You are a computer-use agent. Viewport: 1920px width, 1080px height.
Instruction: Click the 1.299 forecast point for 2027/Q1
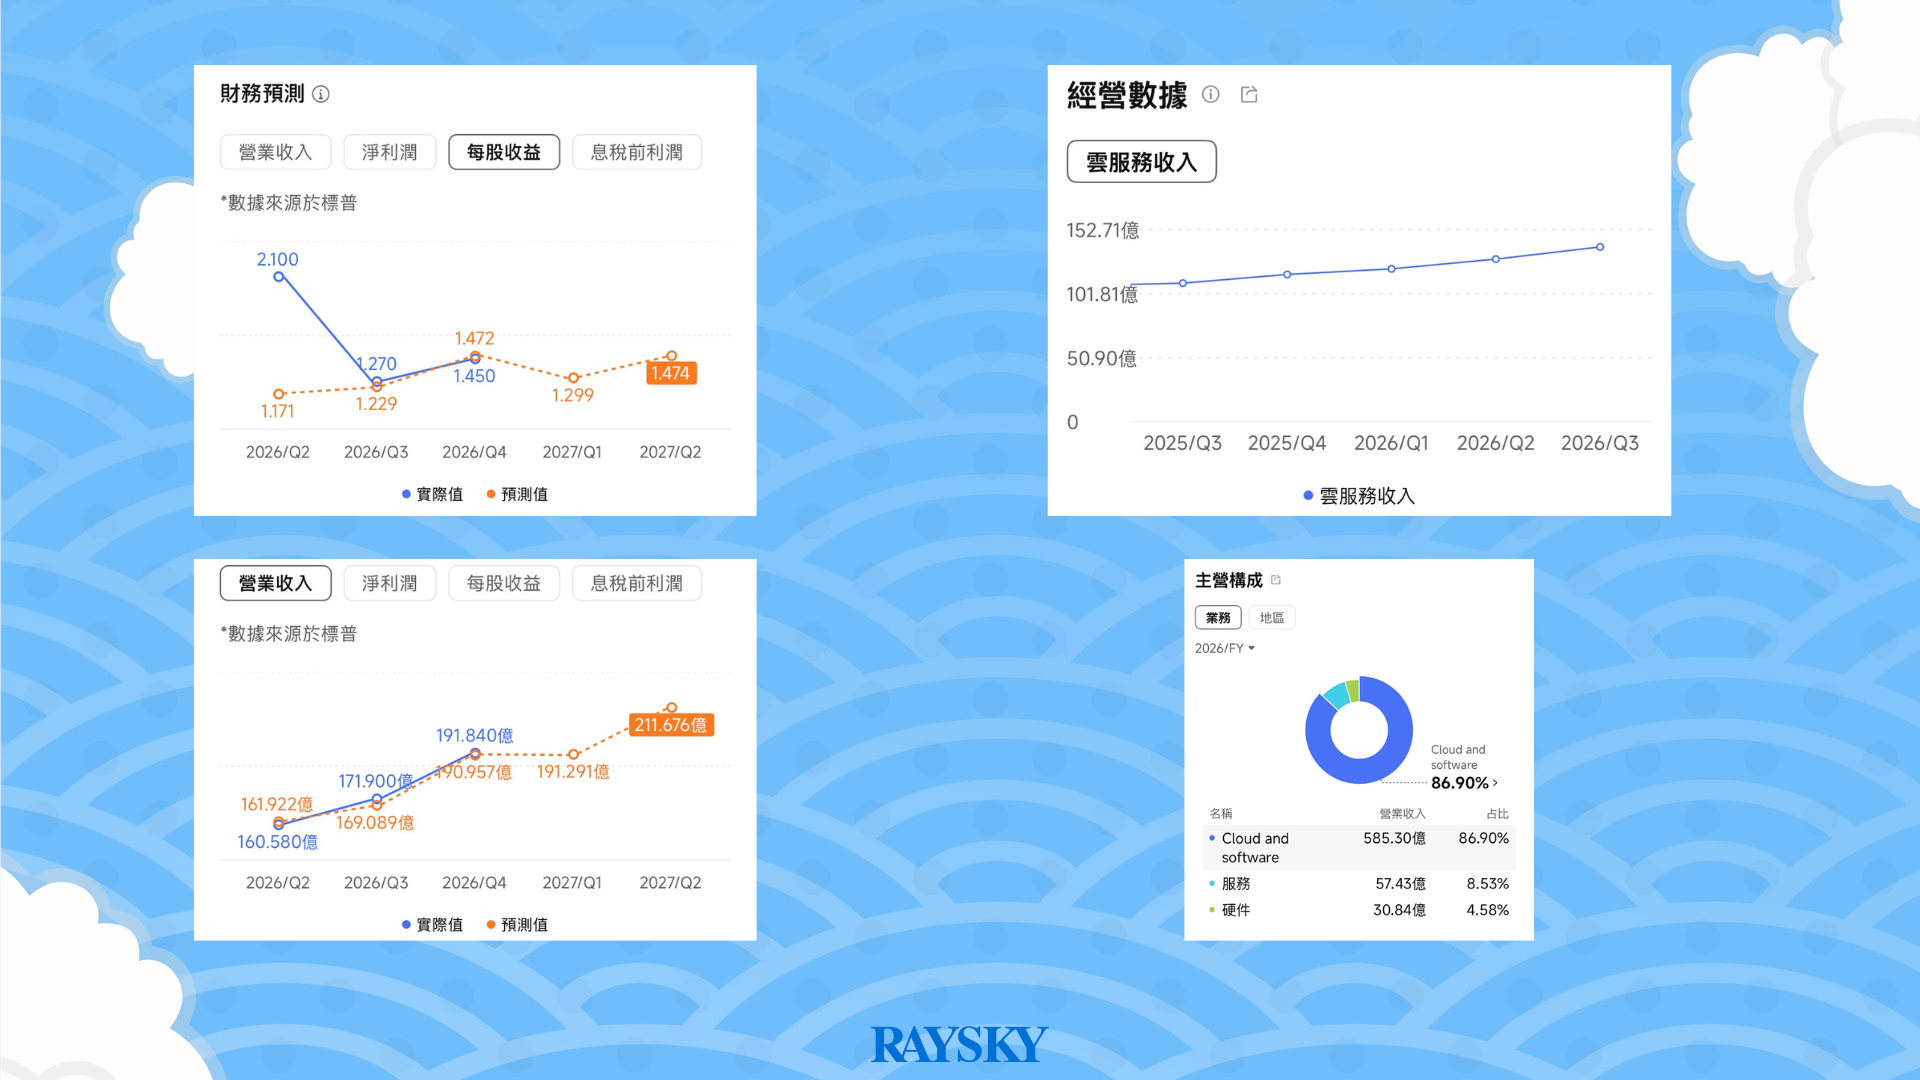[x=573, y=378]
